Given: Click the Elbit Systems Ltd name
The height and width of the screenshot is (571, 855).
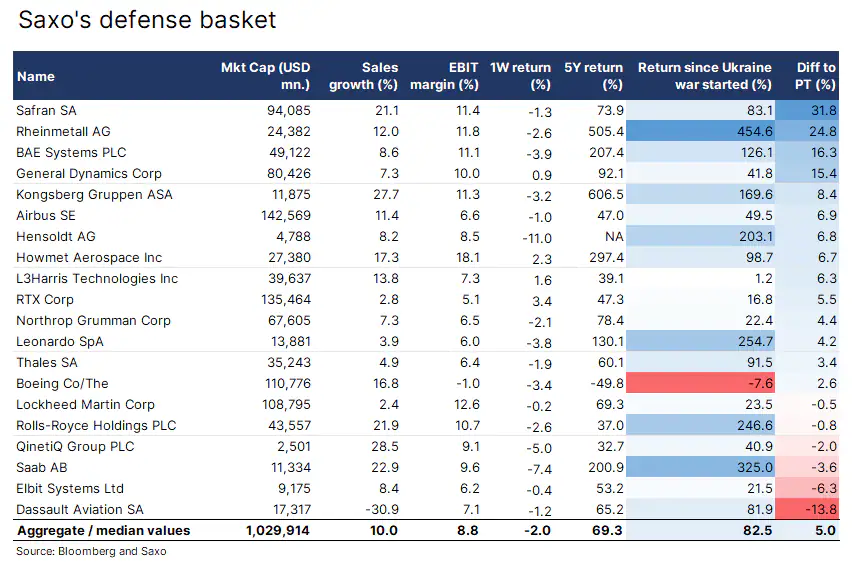Looking at the screenshot, I should 70,489.
